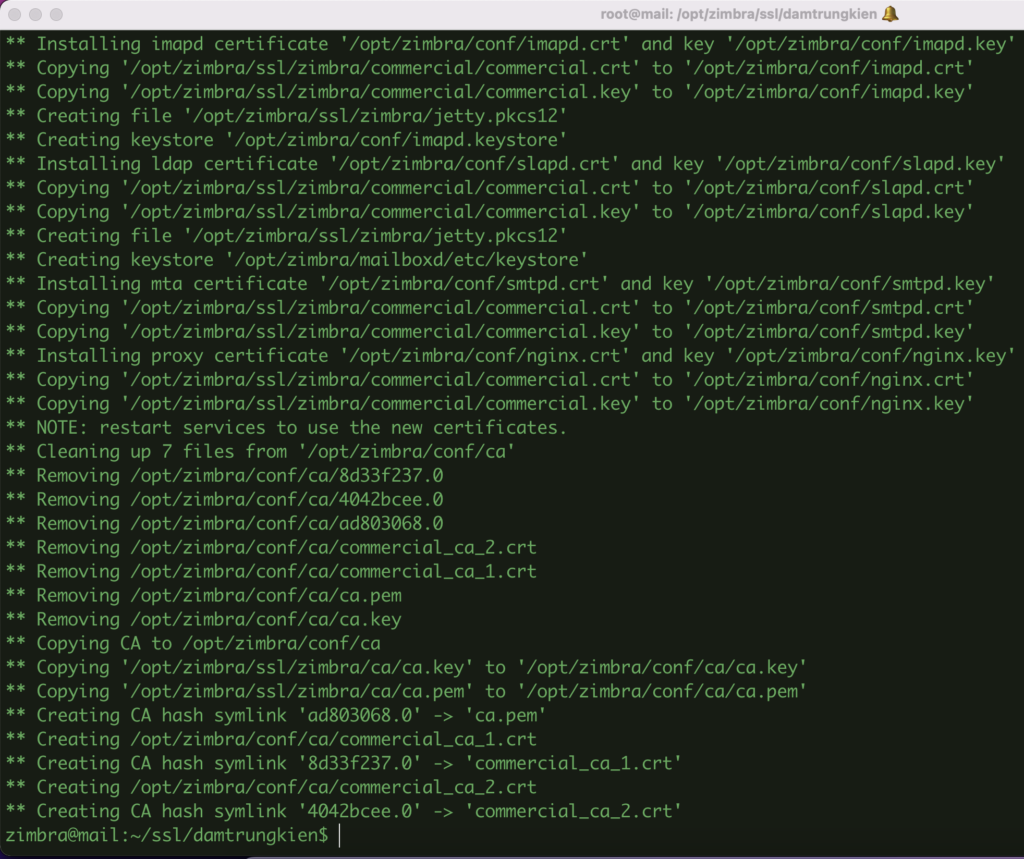Click the 'Removing /opt/zimbra/conf/ca/ca.key' line
Viewport: 1024px width, 859px height.
point(204,620)
